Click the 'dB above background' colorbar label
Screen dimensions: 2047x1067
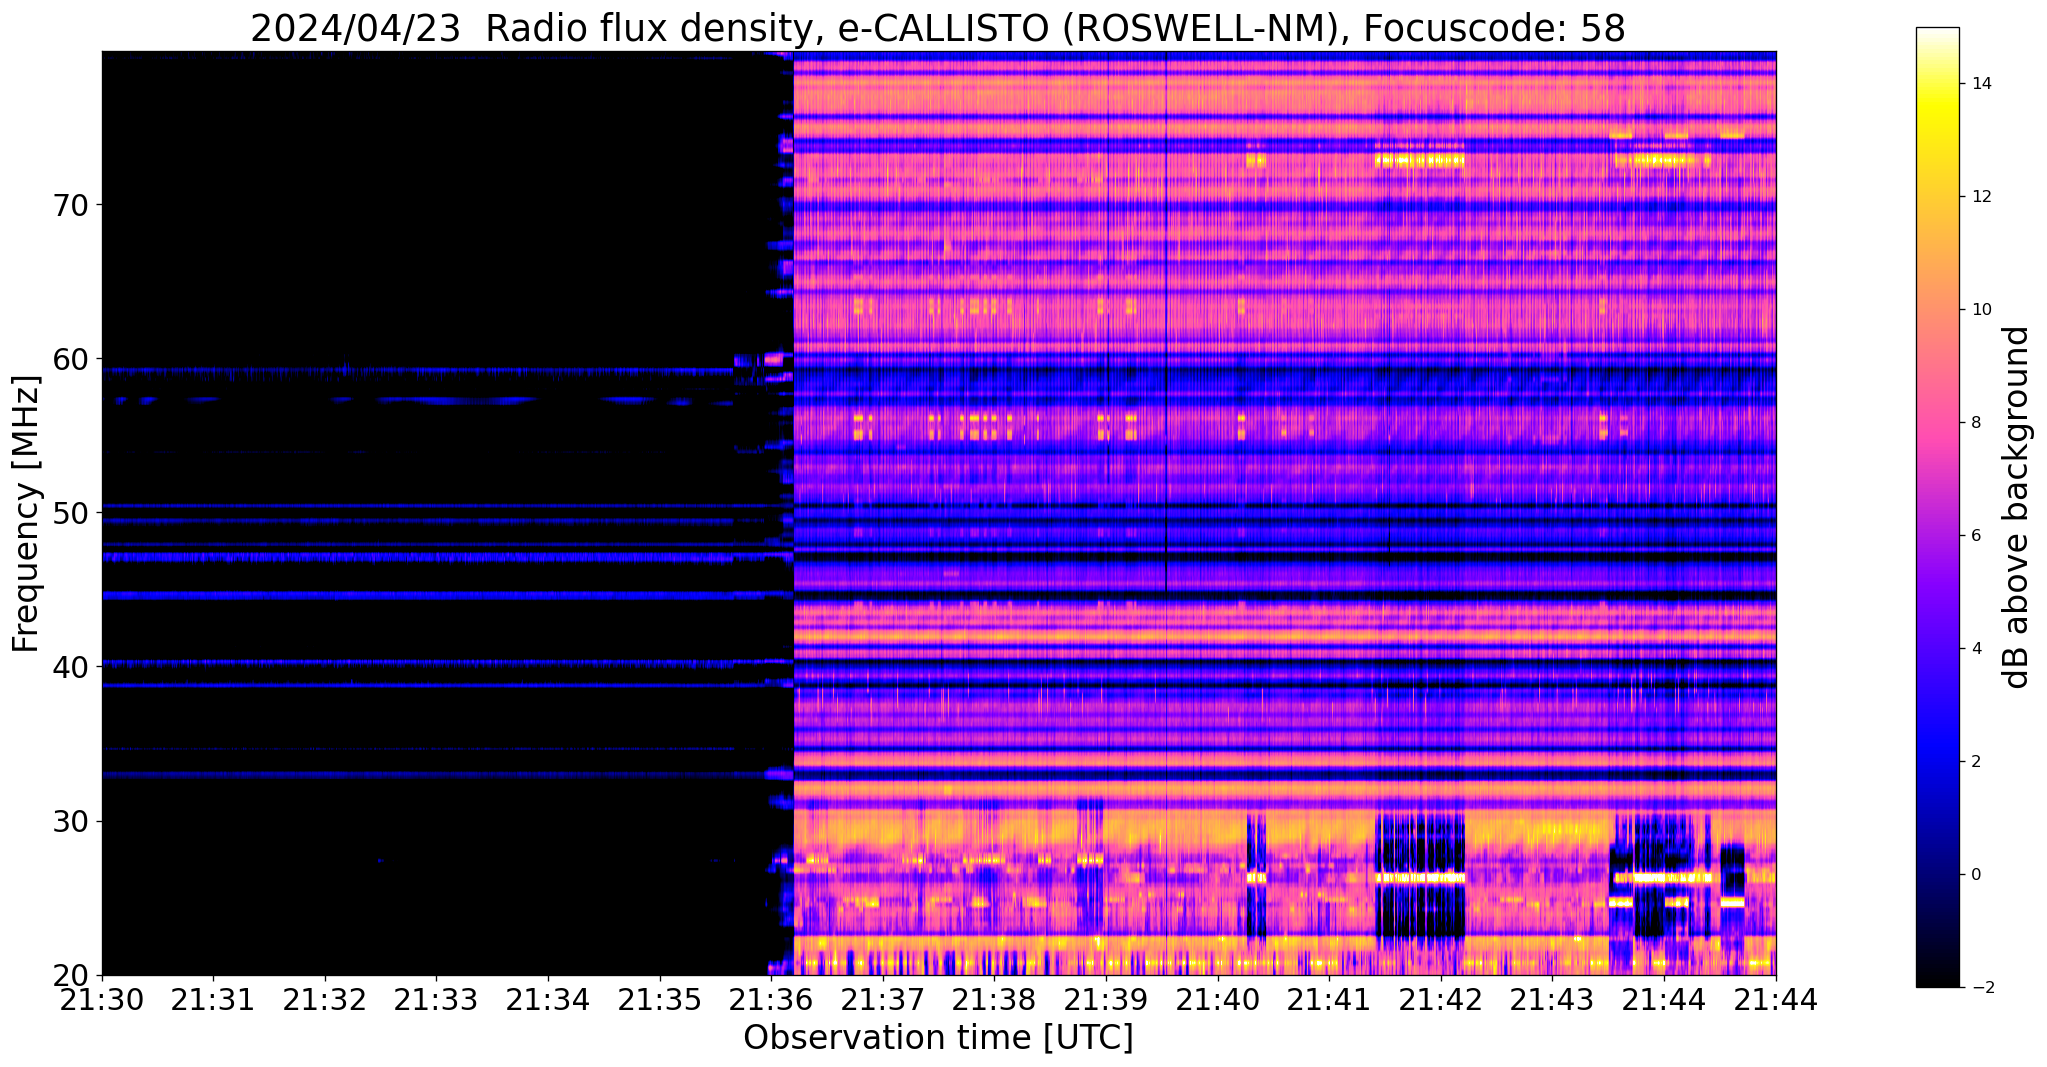tap(2017, 507)
